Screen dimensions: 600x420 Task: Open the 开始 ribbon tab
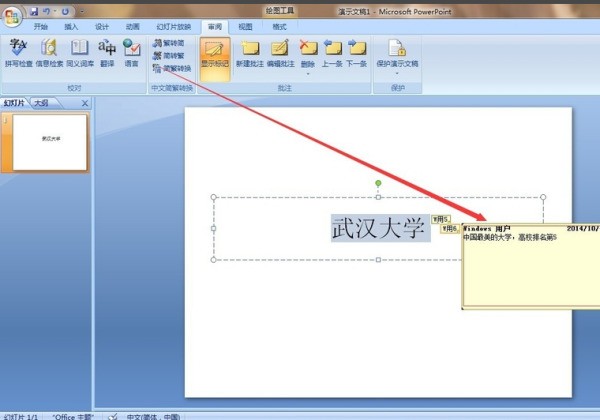[41, 27]
